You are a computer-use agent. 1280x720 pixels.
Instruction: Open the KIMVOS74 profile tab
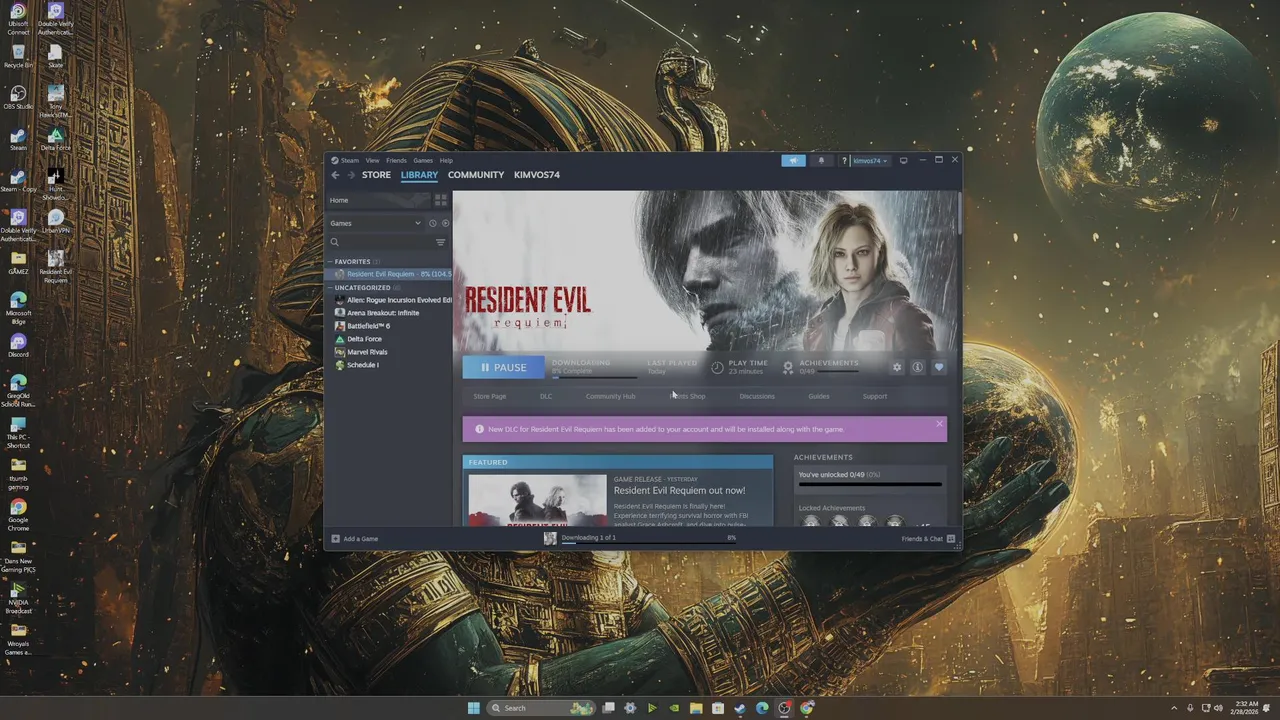click(x=537, y=175)
